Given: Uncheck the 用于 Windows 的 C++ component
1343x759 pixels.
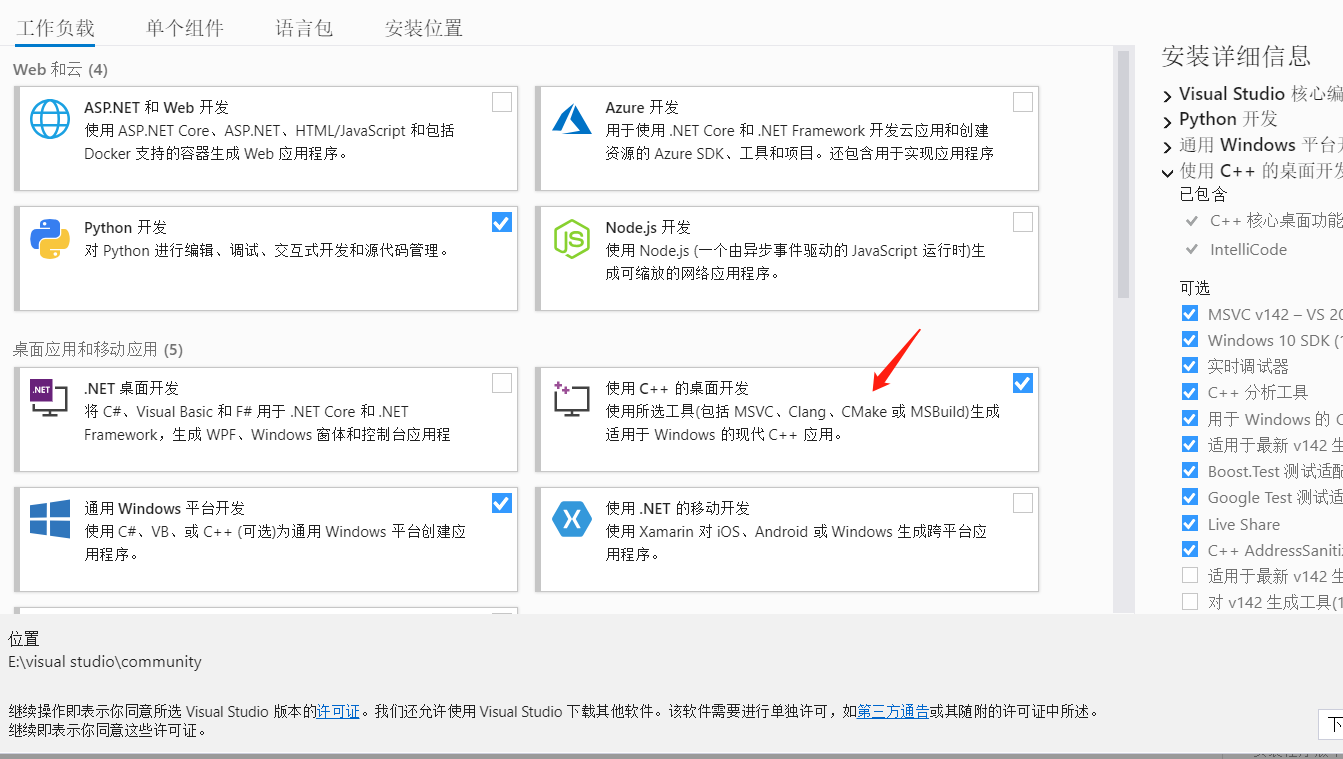Looking at the screenshot, I should coord(1190,418).
